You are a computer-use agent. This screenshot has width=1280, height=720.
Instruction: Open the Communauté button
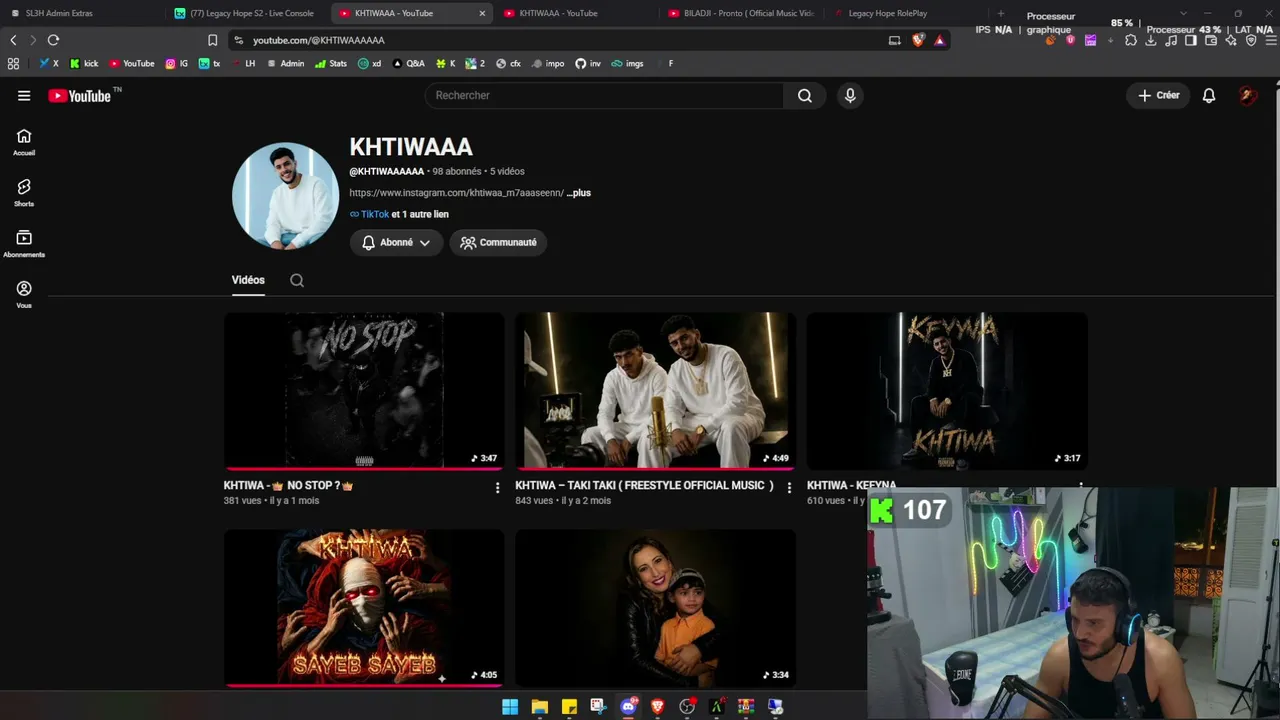[x=498, y=243]
